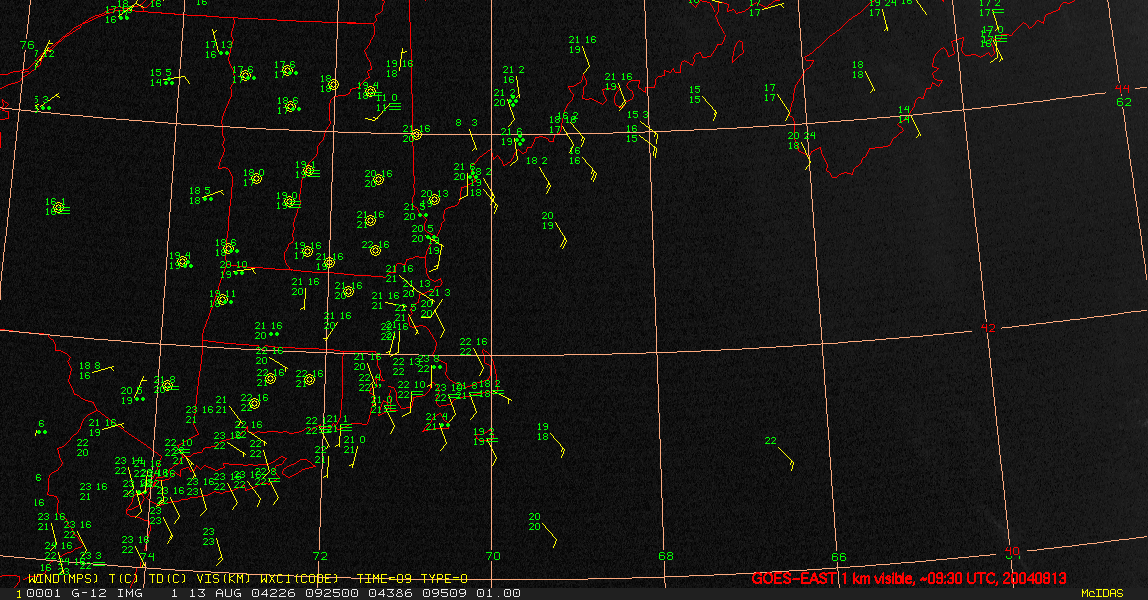Click the 01.00 value in the status line
This screenshot has height=600, width=1148.
[499, 593]
